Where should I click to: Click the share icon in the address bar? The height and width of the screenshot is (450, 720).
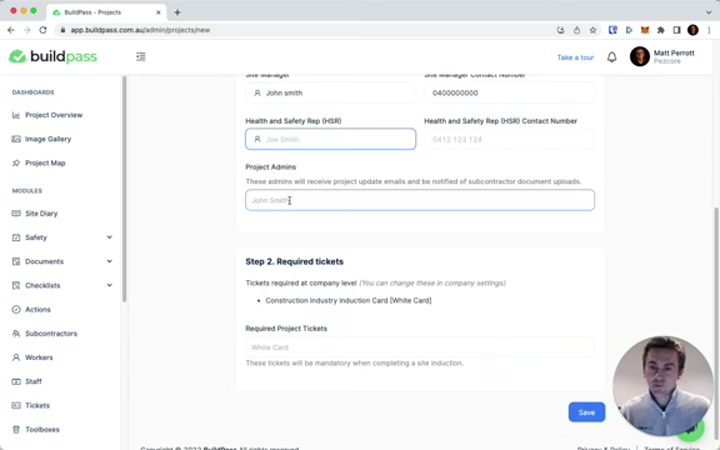click(x=577, y=30)
